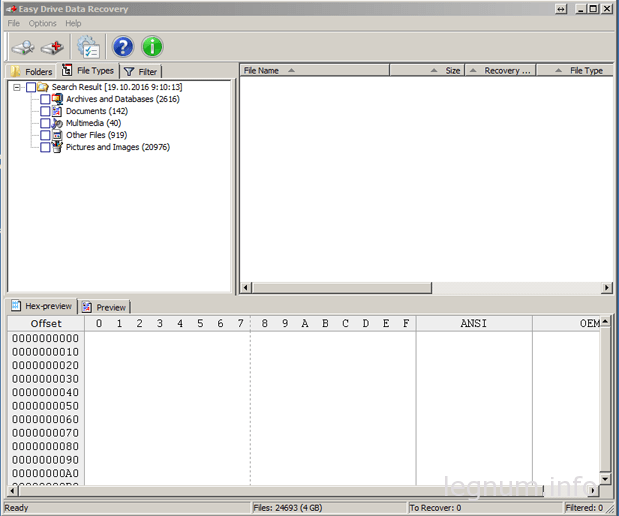Click the Documents category icon
This screenshot has width=619, height=516.
pos(57,111)
